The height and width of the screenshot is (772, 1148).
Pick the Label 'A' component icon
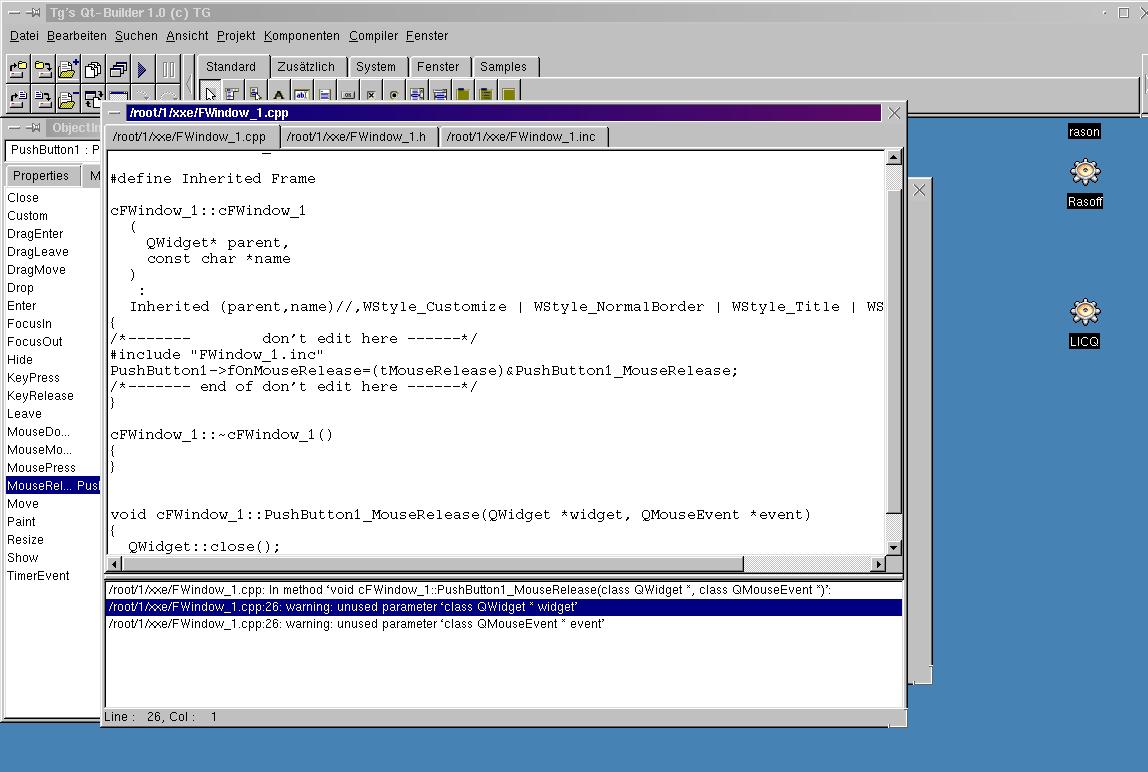pyautogui.click(x=279, y=95)
